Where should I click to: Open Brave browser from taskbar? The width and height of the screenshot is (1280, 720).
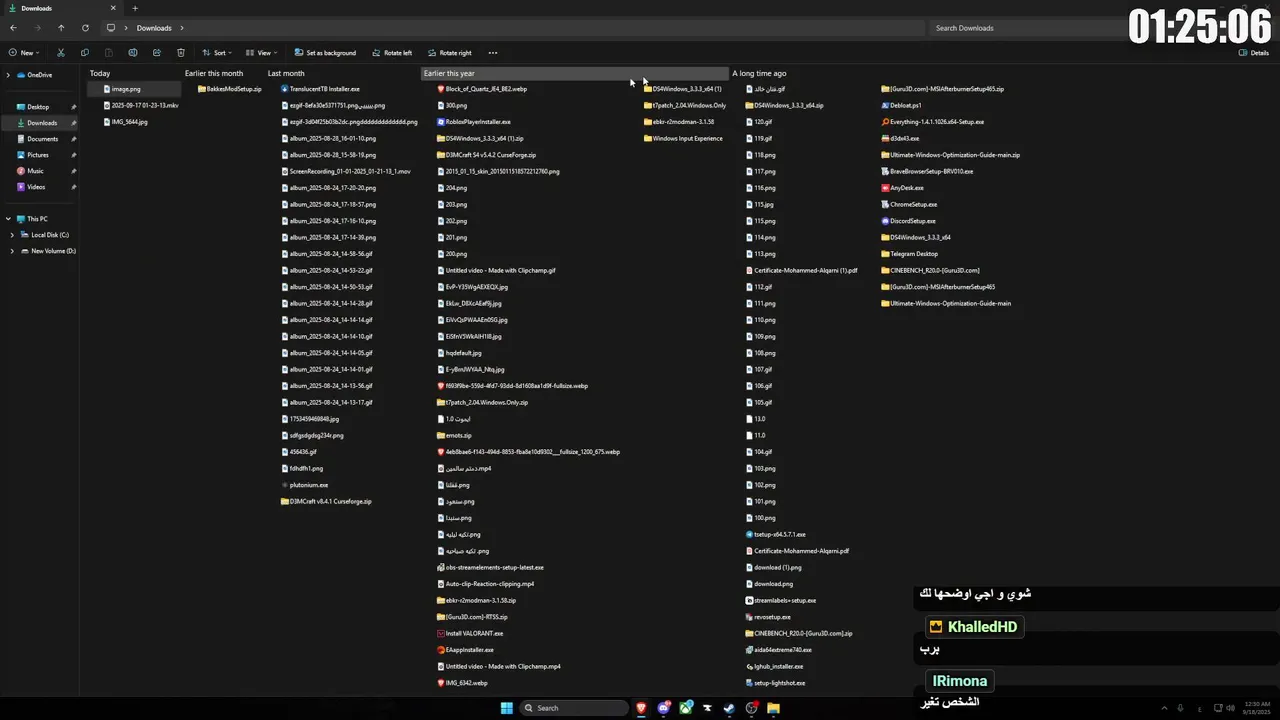click(641, 708)
